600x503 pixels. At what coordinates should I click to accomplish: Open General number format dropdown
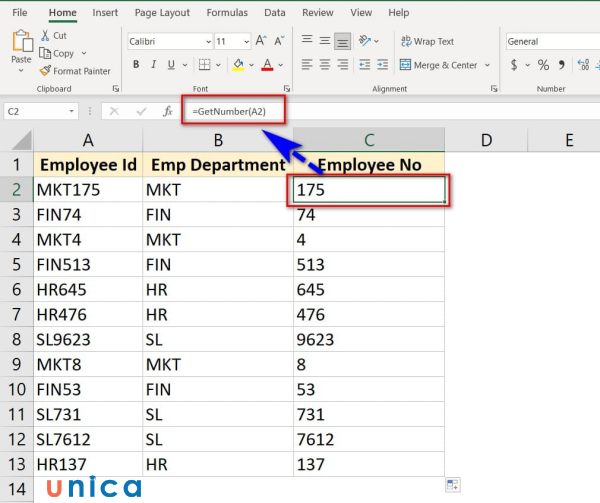coord(553,41)
